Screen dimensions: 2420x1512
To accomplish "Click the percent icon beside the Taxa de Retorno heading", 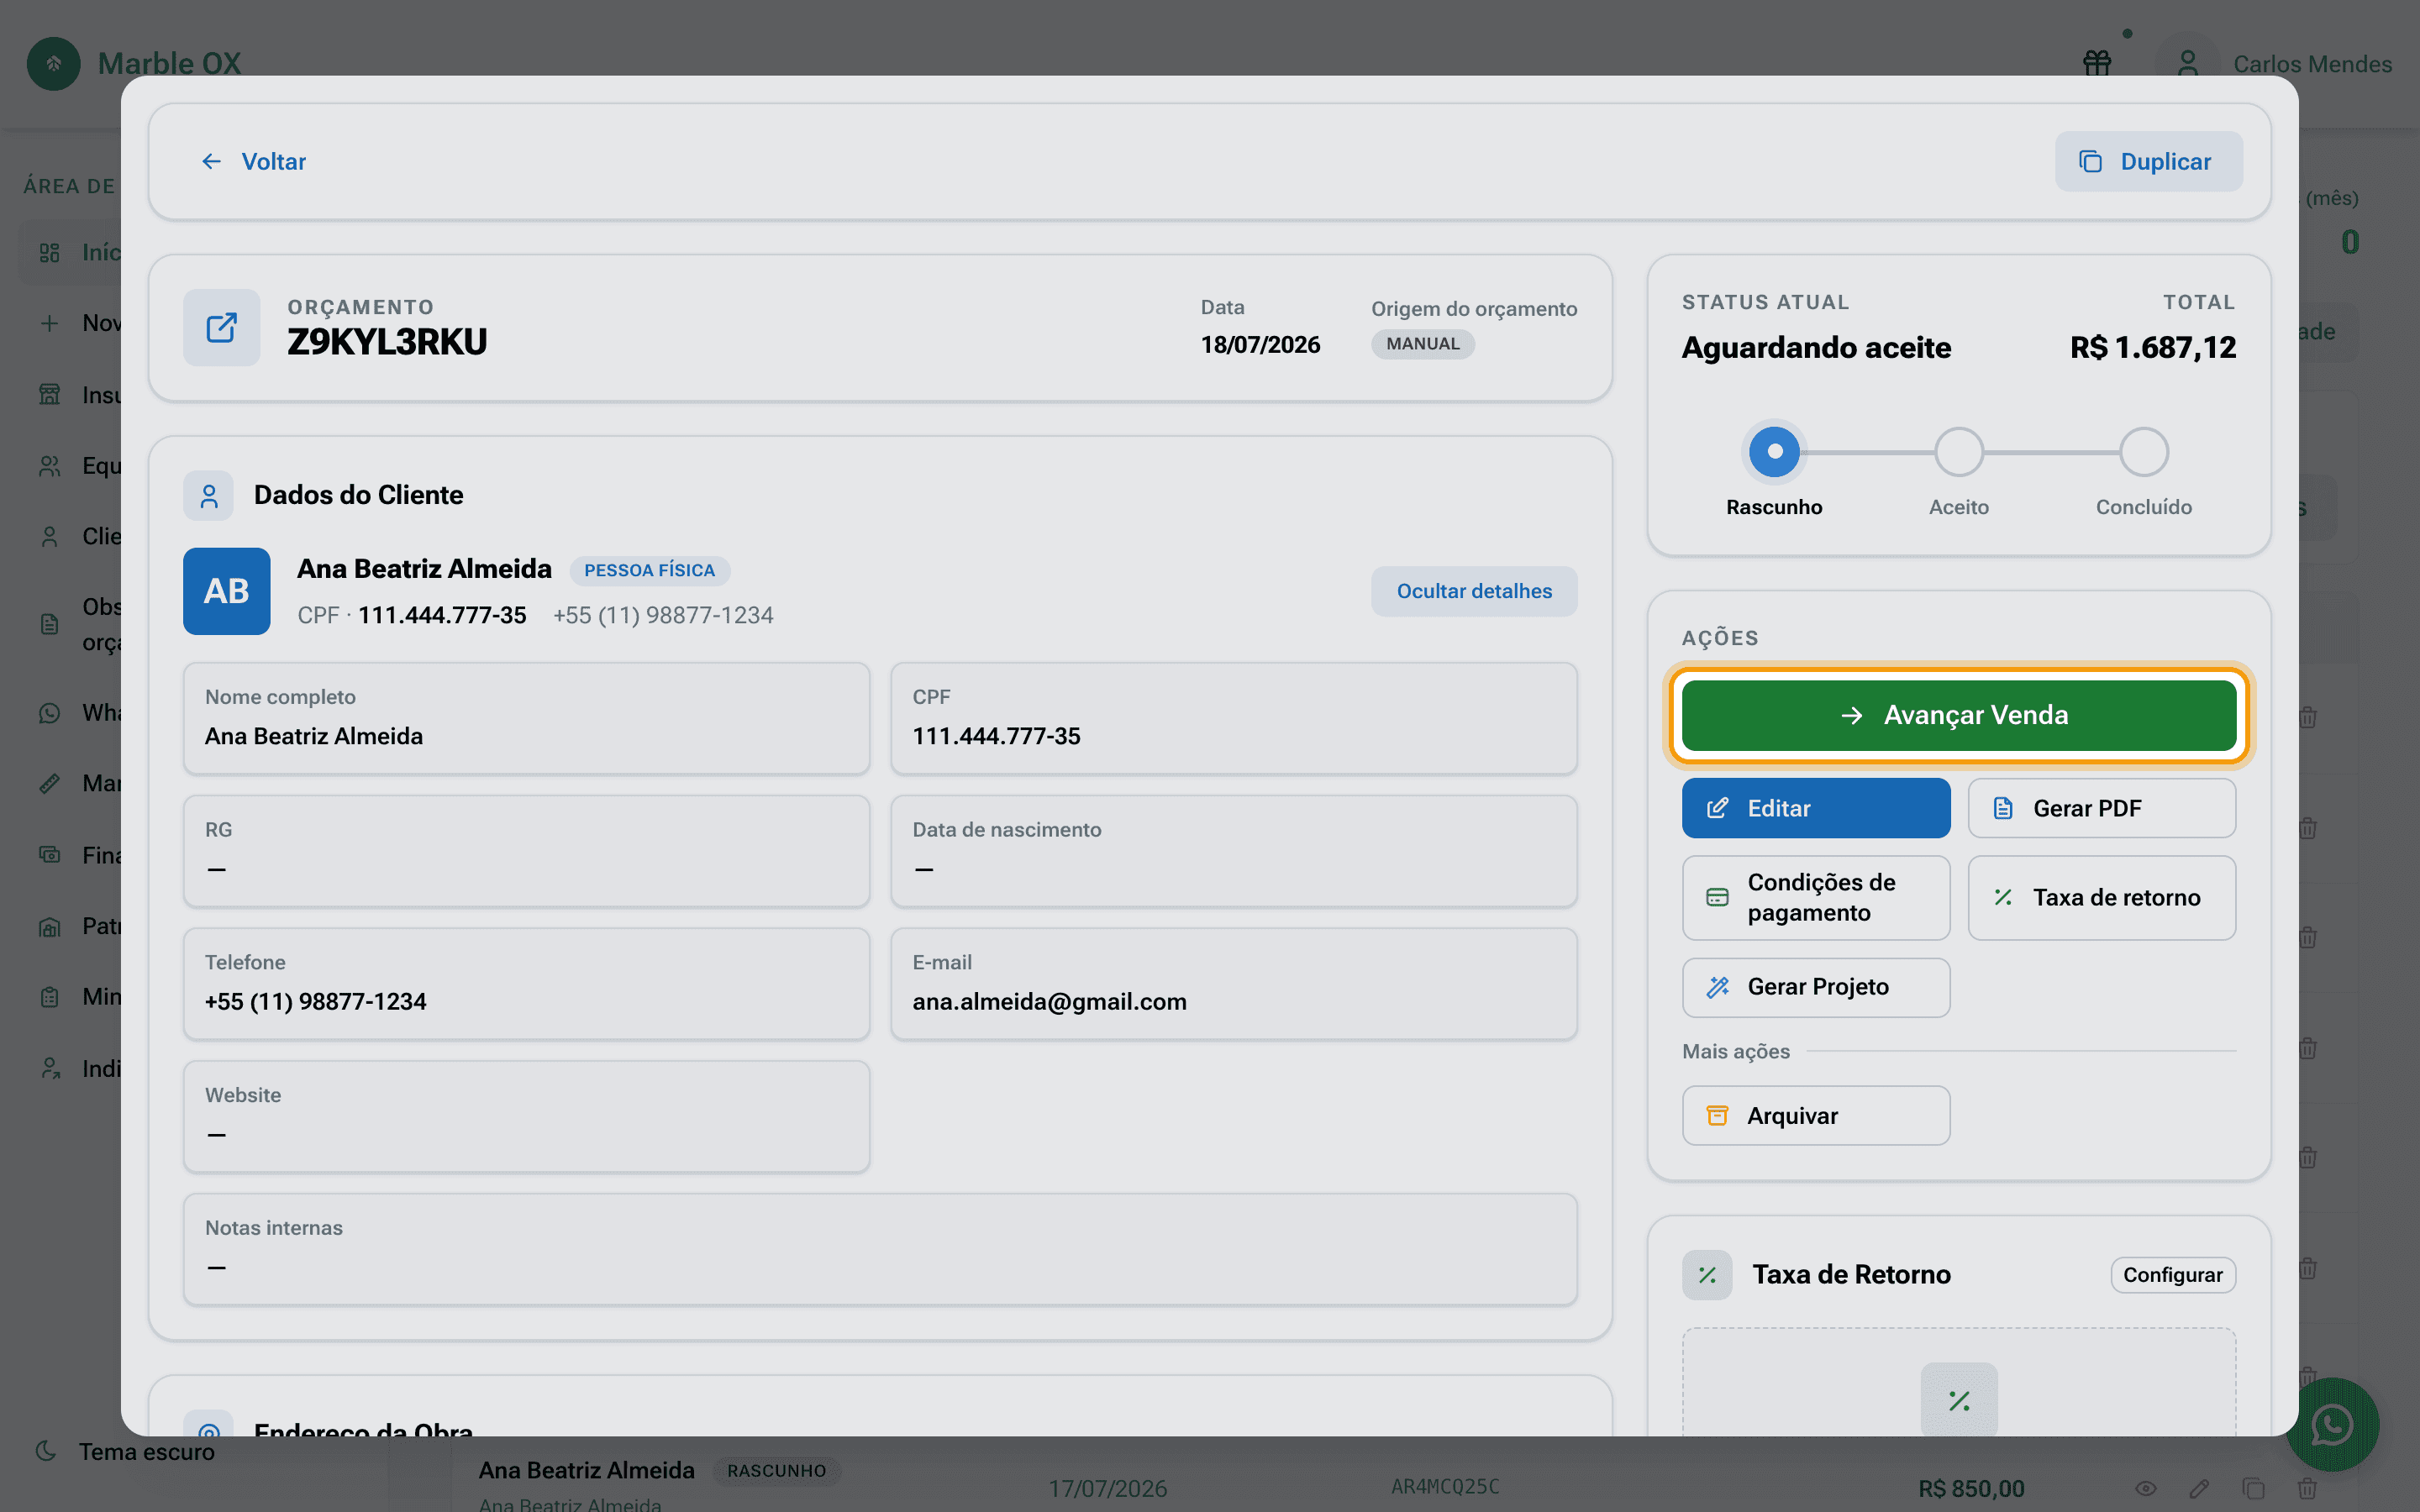I will [x=1707, y=1275].
